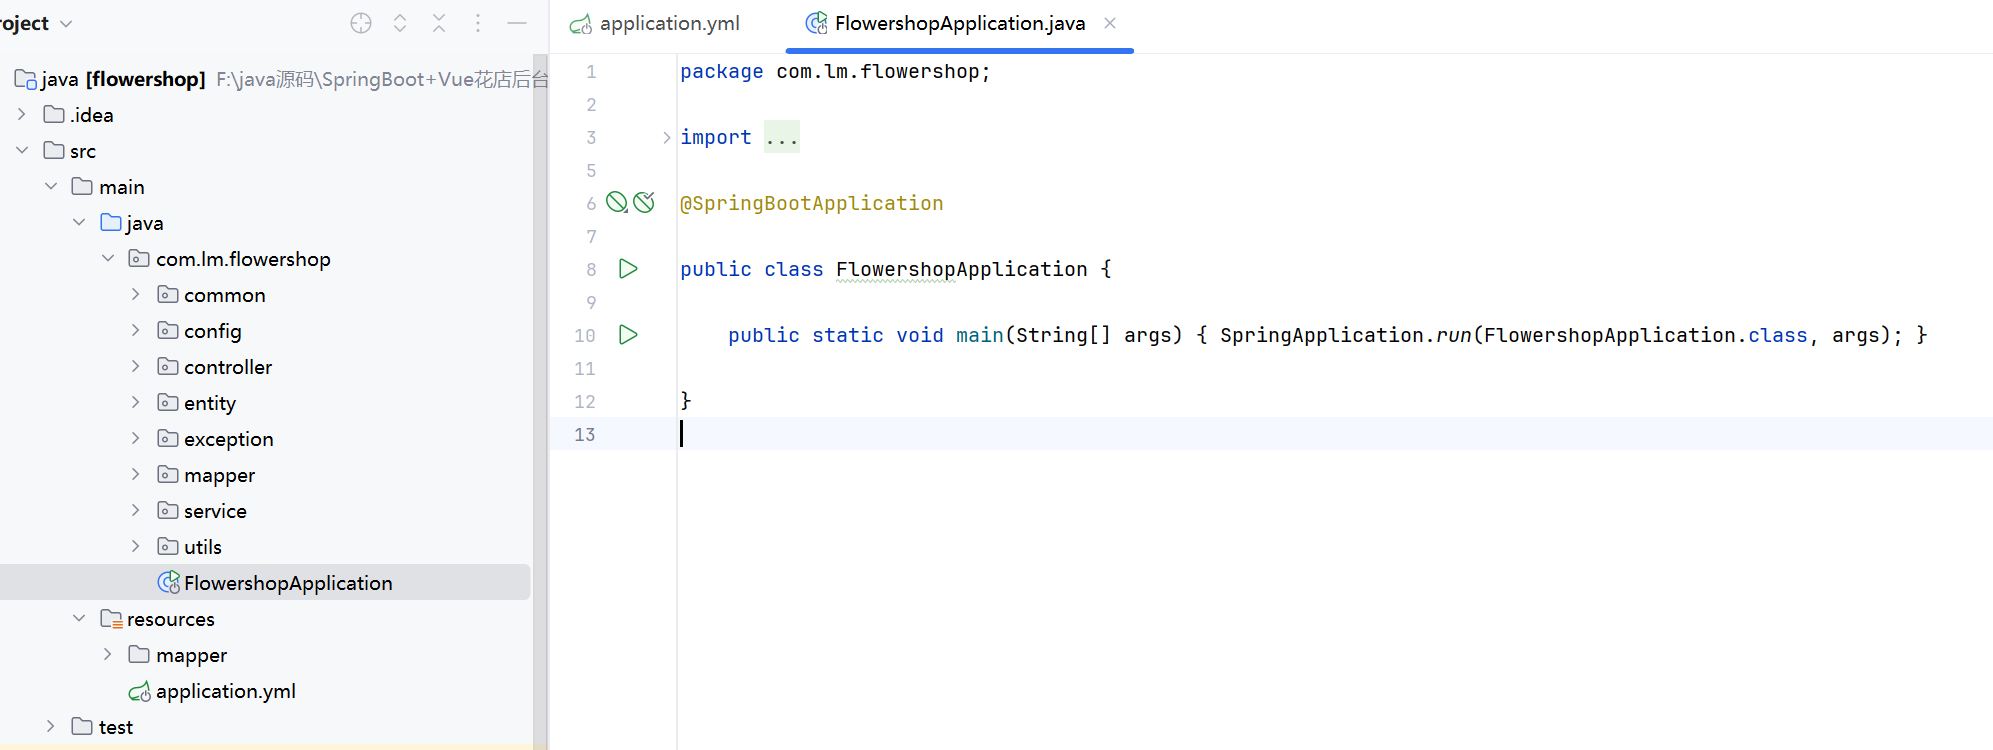The width and height of the screenshot is (1993, 750).
Task: Expand the common package
Action: click(x=136, y=294)
